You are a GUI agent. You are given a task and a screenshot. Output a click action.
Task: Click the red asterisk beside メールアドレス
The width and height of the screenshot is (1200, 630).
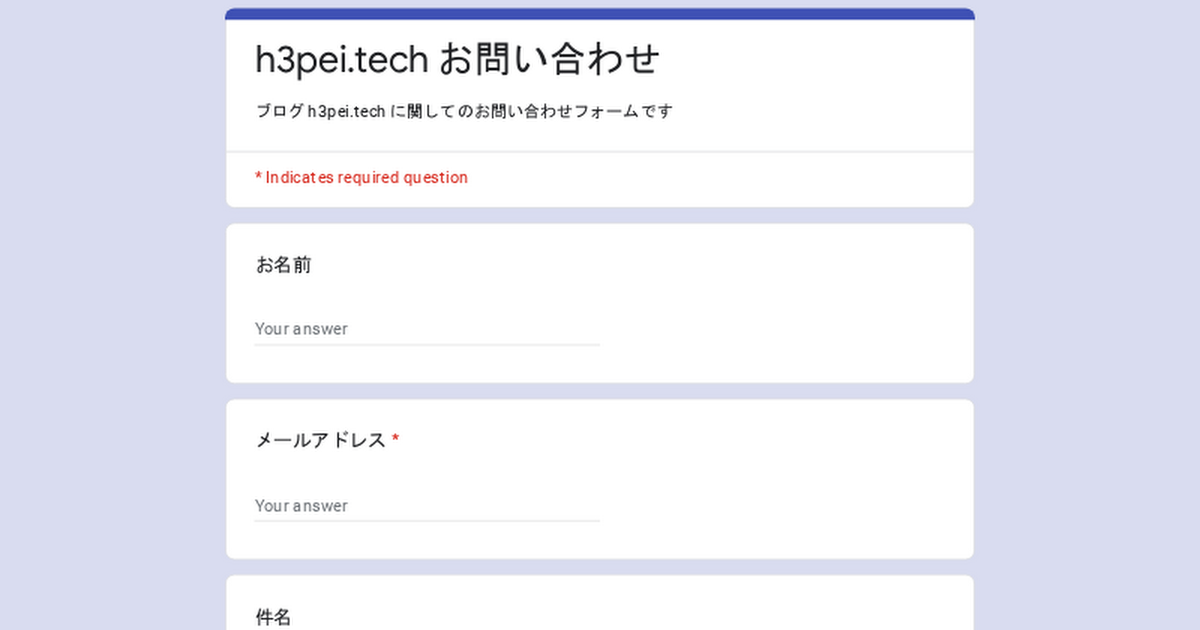tap(395, 440)
